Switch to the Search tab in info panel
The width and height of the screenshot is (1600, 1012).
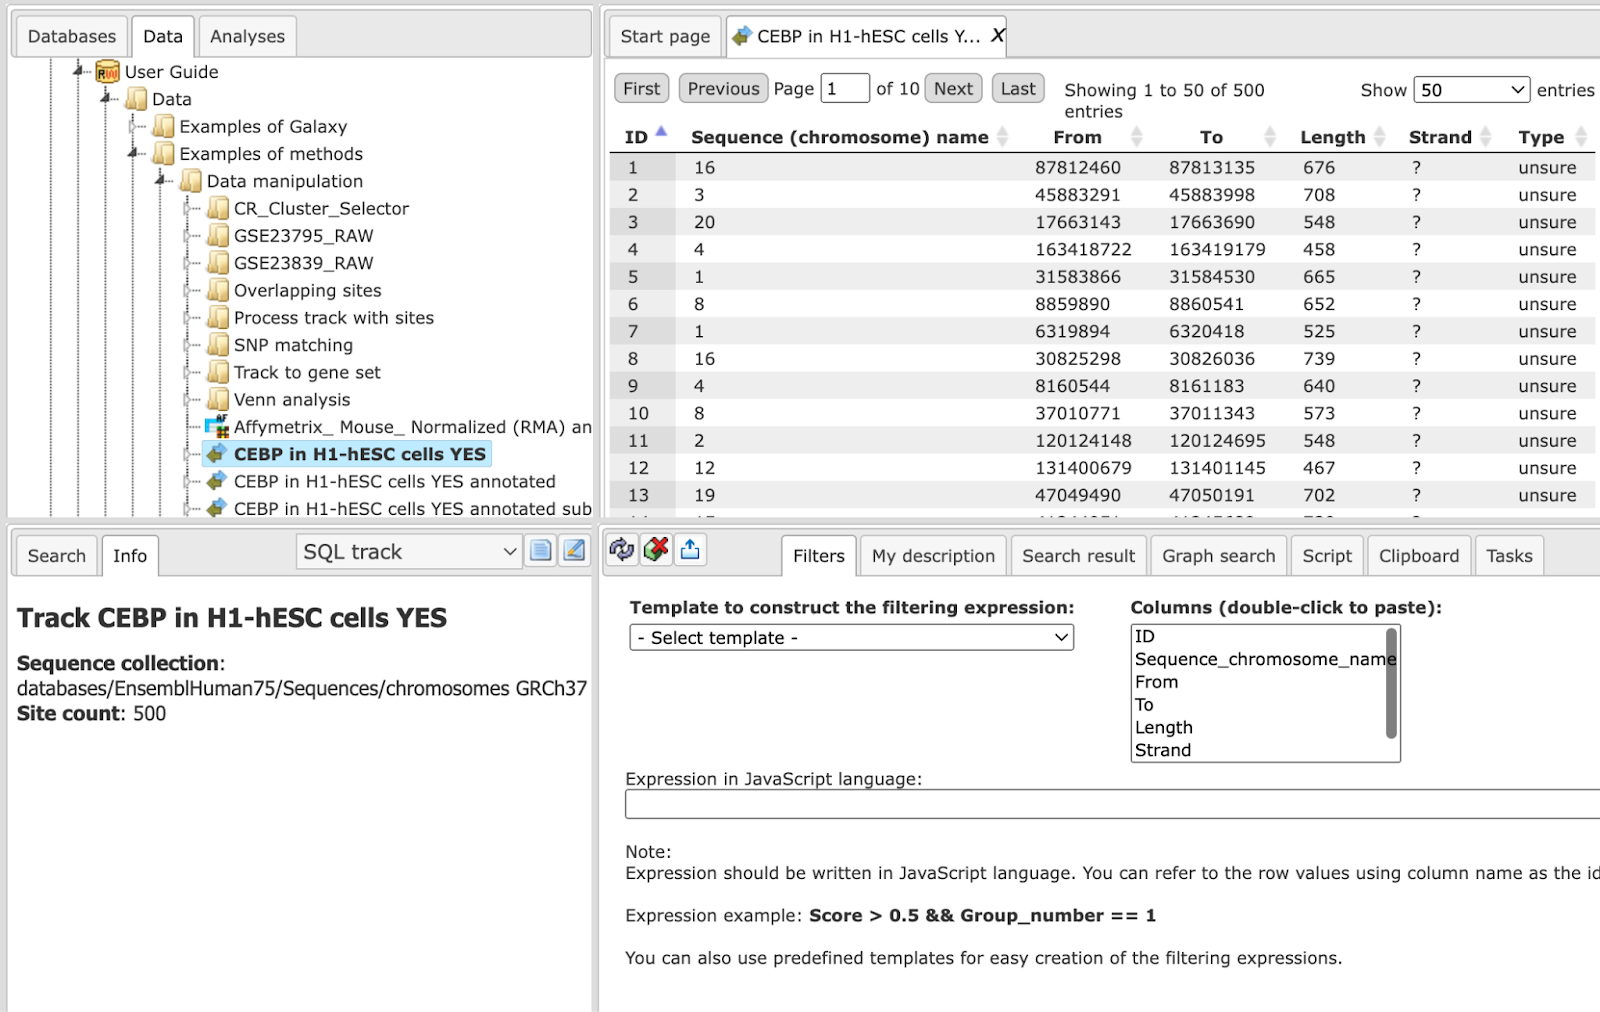pos(57,556)
